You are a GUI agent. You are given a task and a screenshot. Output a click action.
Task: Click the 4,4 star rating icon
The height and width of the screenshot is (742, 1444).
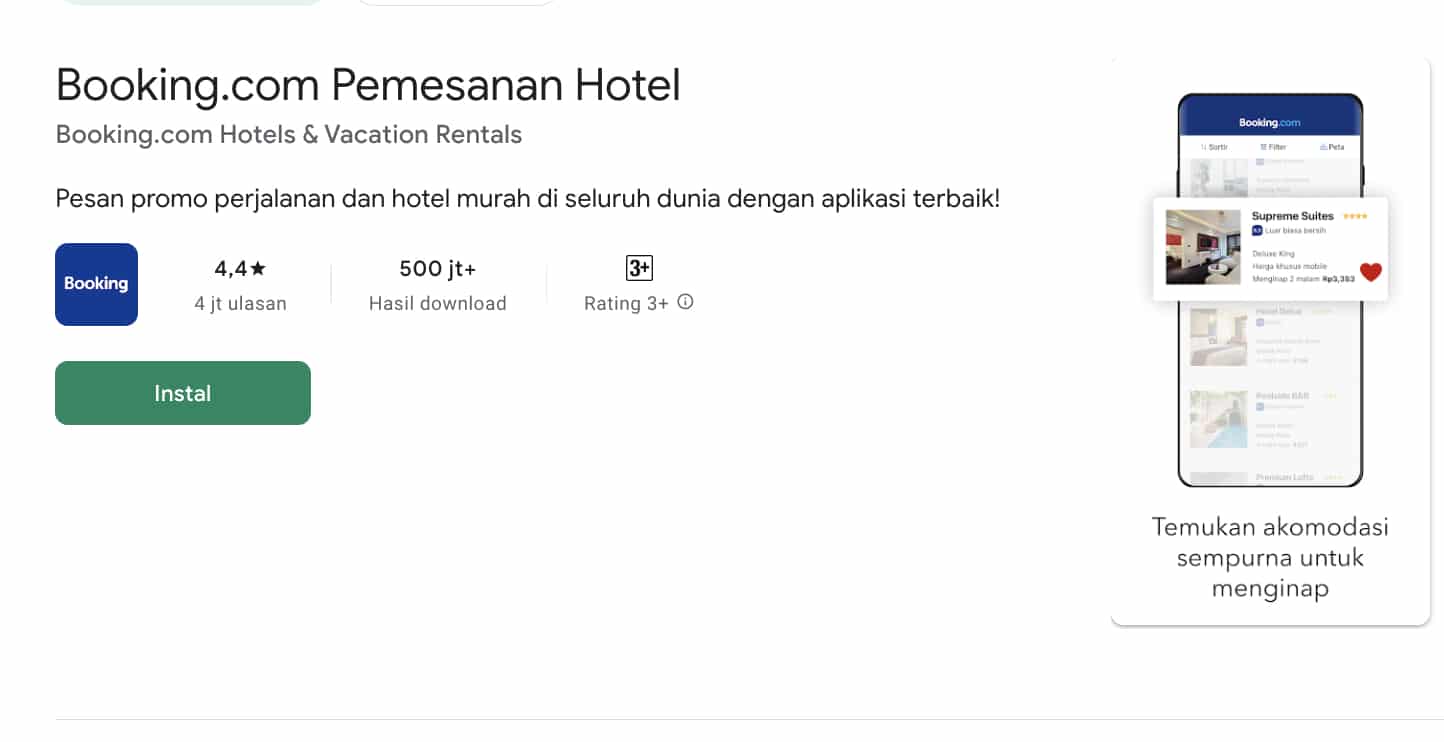(x=239, y=268)
